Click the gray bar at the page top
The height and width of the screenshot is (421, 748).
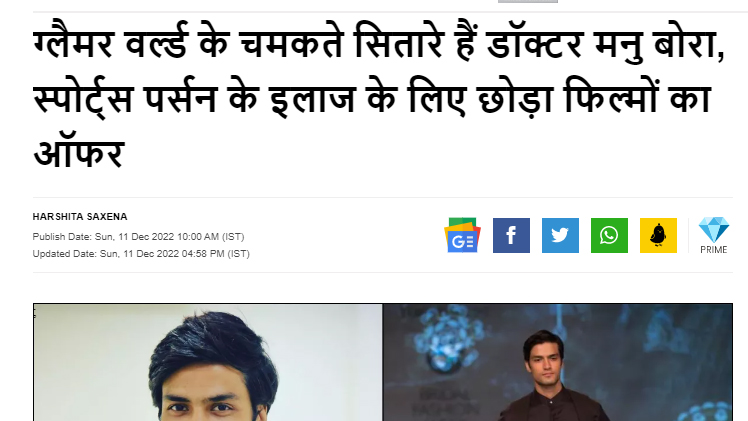pos(528,1)
